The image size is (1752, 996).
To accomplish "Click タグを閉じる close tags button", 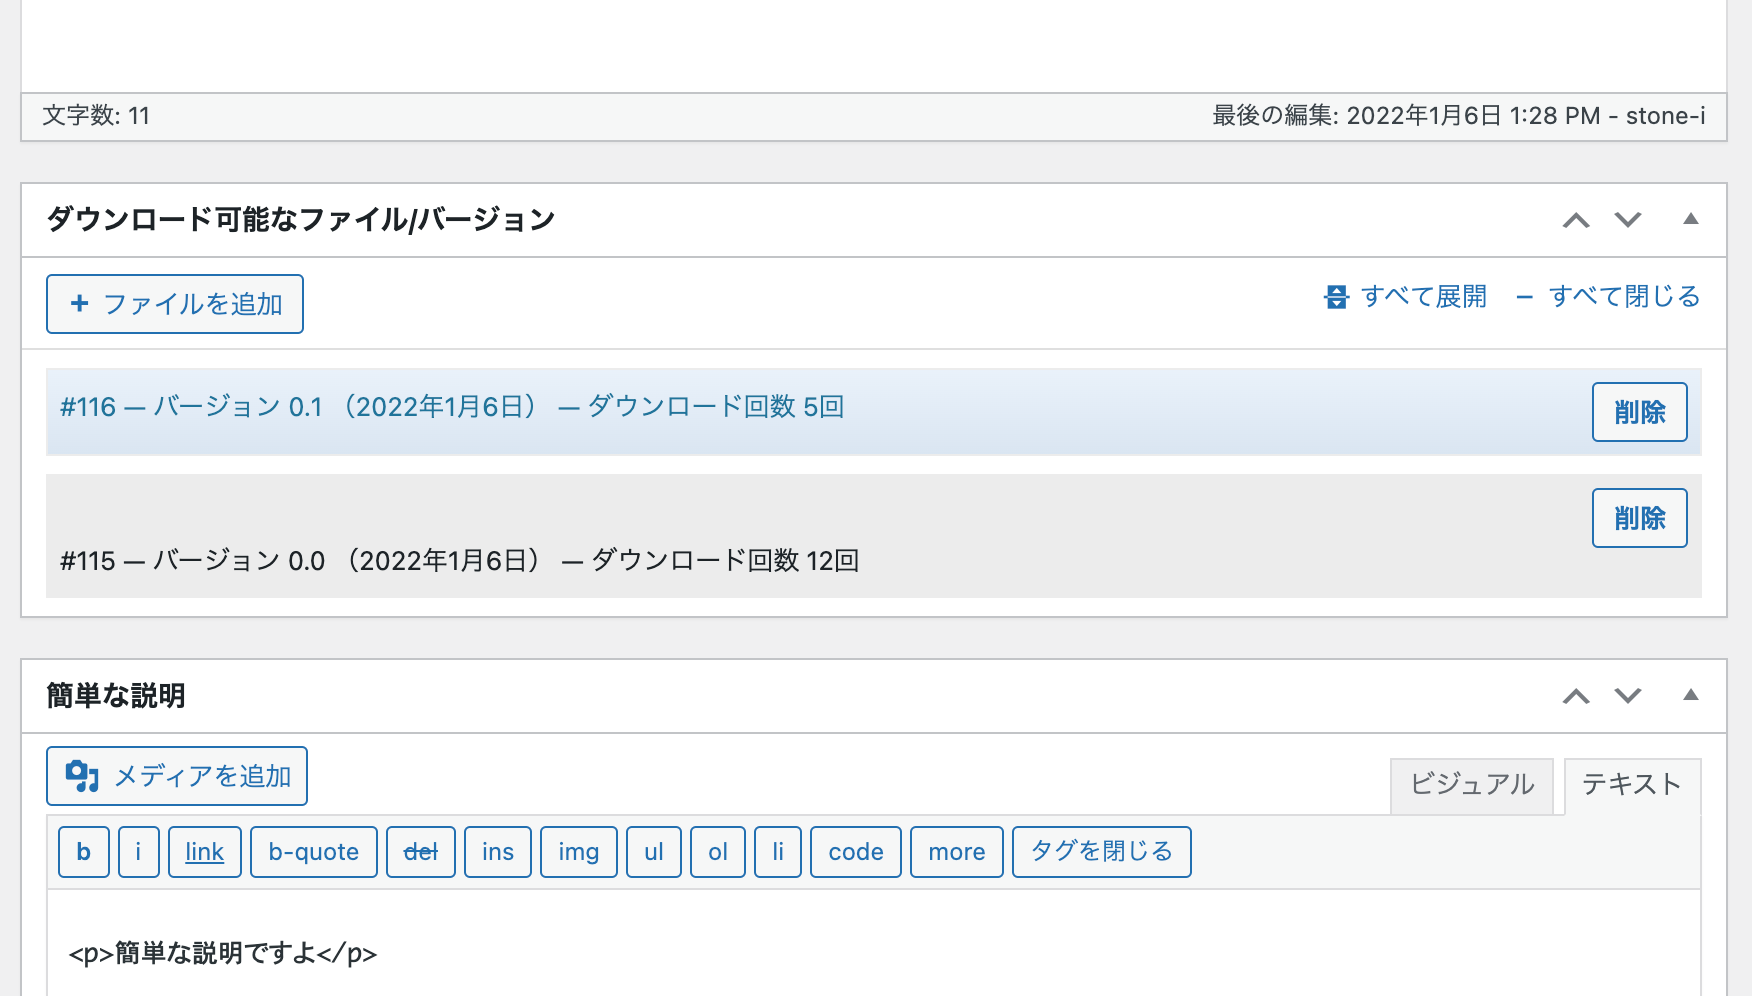I will point(1102,852).
